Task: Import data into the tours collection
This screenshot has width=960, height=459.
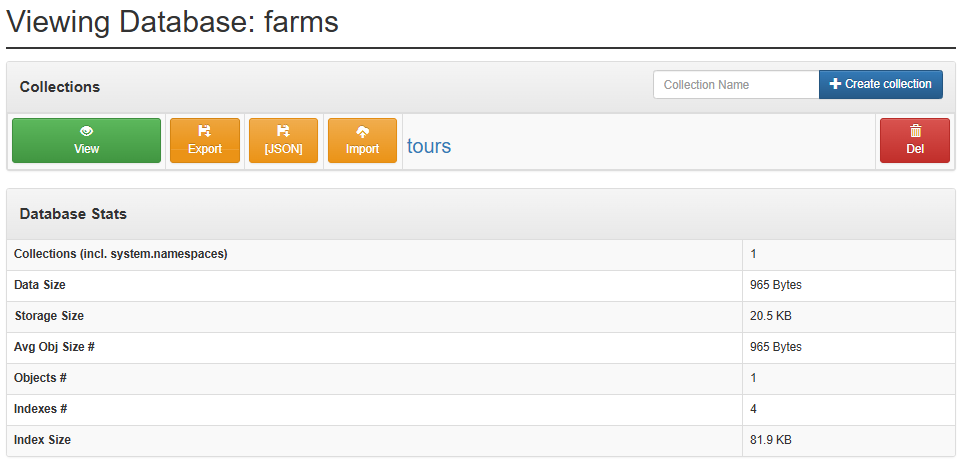Action: pyautogui.click(x=362, y=140)
